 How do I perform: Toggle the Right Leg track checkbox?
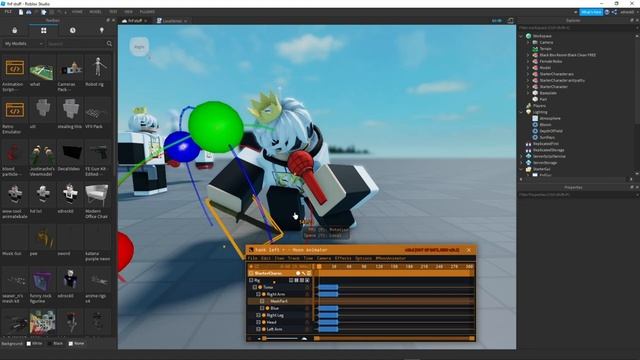(258, 315)
